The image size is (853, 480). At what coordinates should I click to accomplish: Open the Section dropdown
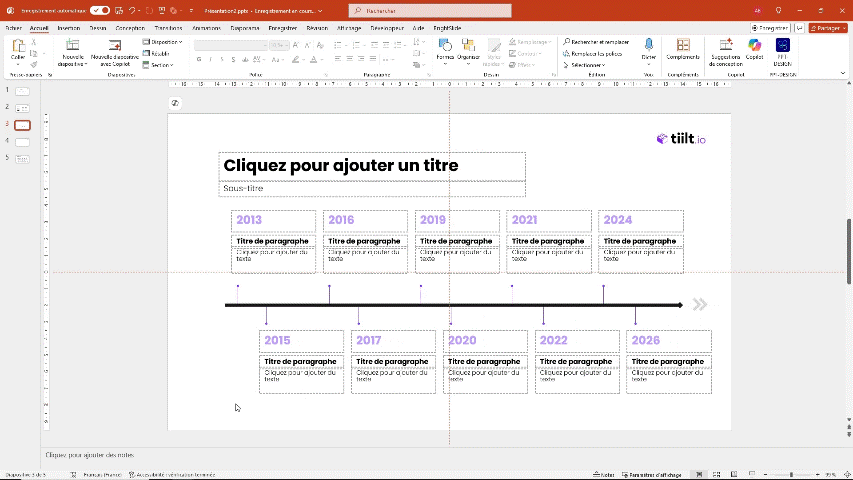click(x=160, y=65)
